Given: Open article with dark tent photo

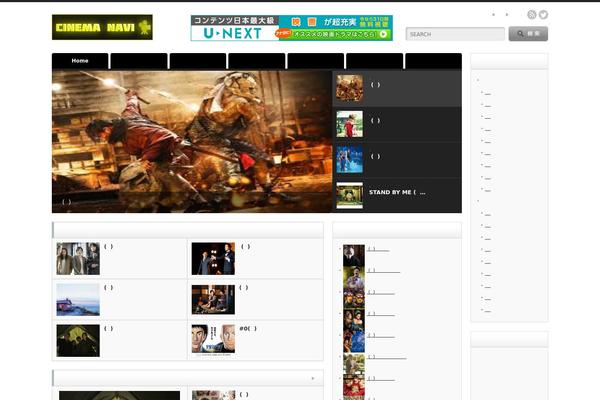Looking at the screenshot, I should tap(78, 341).
